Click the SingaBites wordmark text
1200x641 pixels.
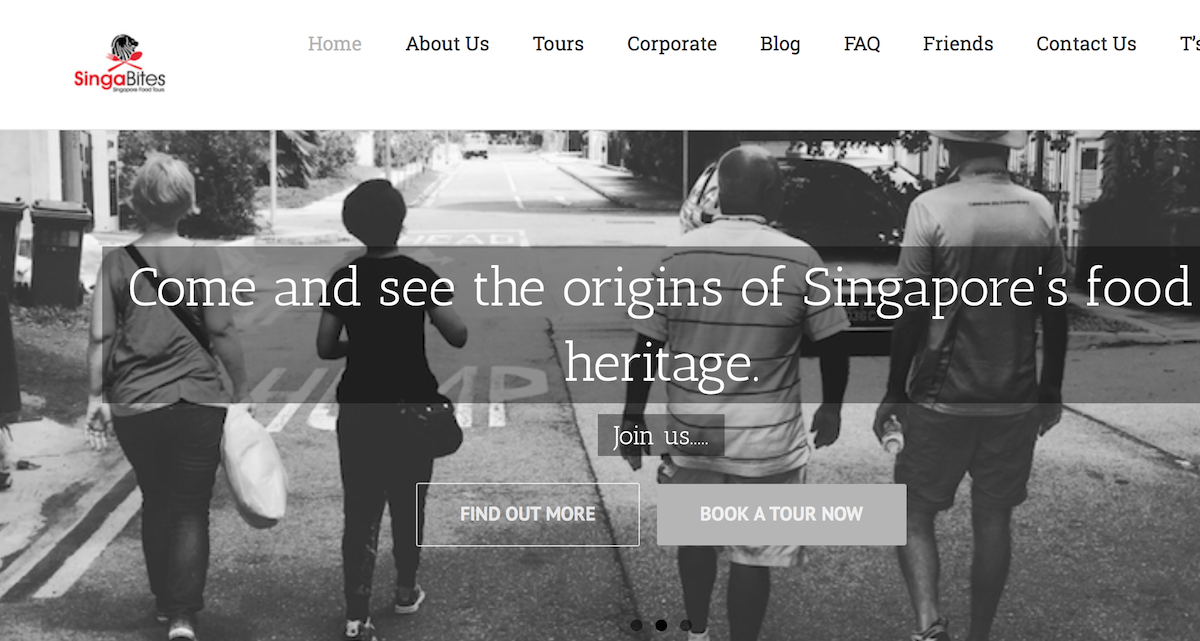pos(119,78)
